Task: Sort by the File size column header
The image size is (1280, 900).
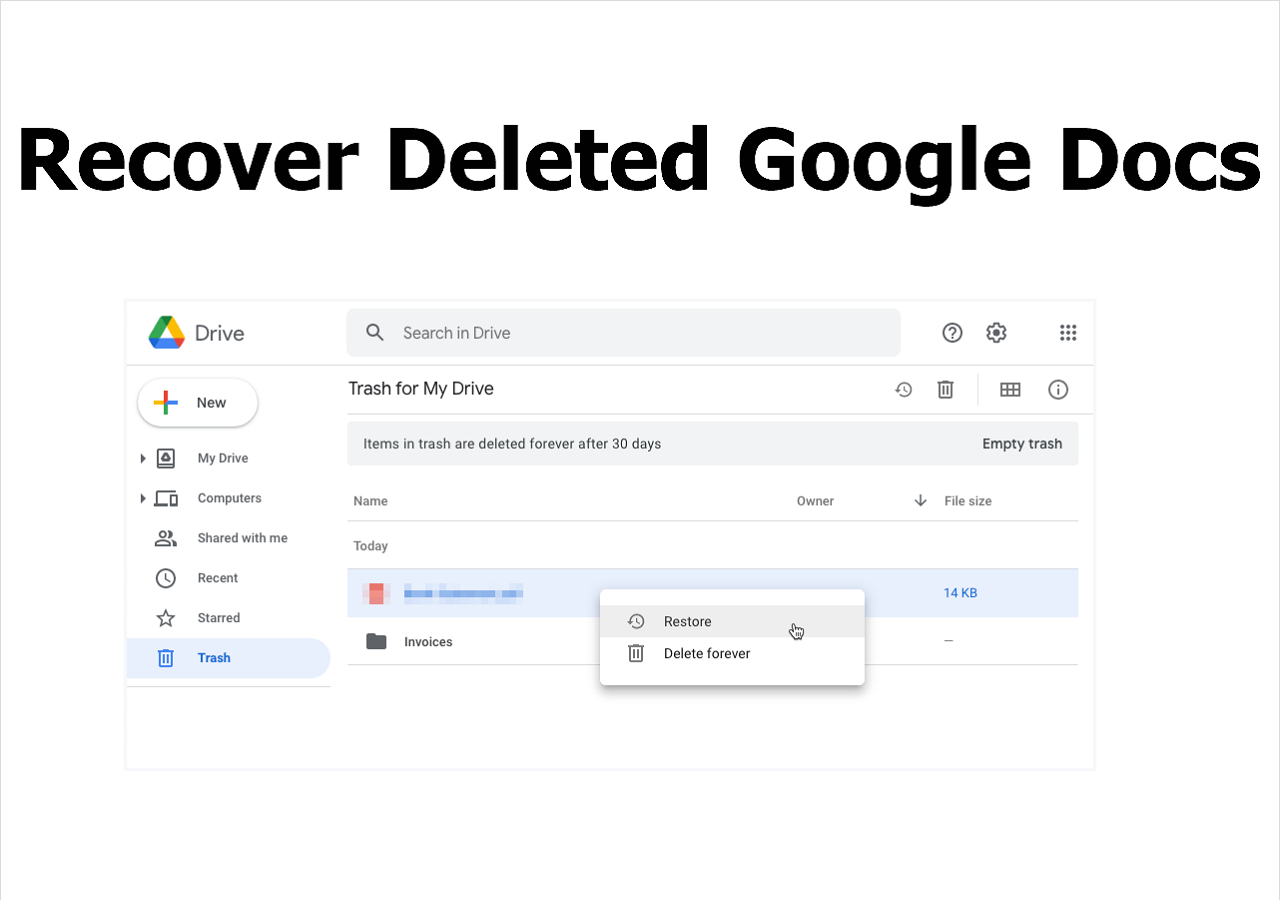Action: pos(968,501)
